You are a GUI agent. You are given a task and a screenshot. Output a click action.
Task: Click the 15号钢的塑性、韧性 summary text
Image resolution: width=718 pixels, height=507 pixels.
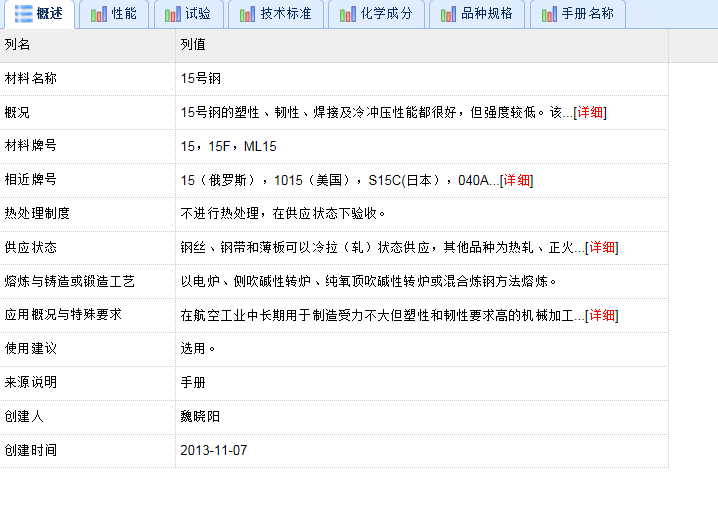tap(377, 112)
